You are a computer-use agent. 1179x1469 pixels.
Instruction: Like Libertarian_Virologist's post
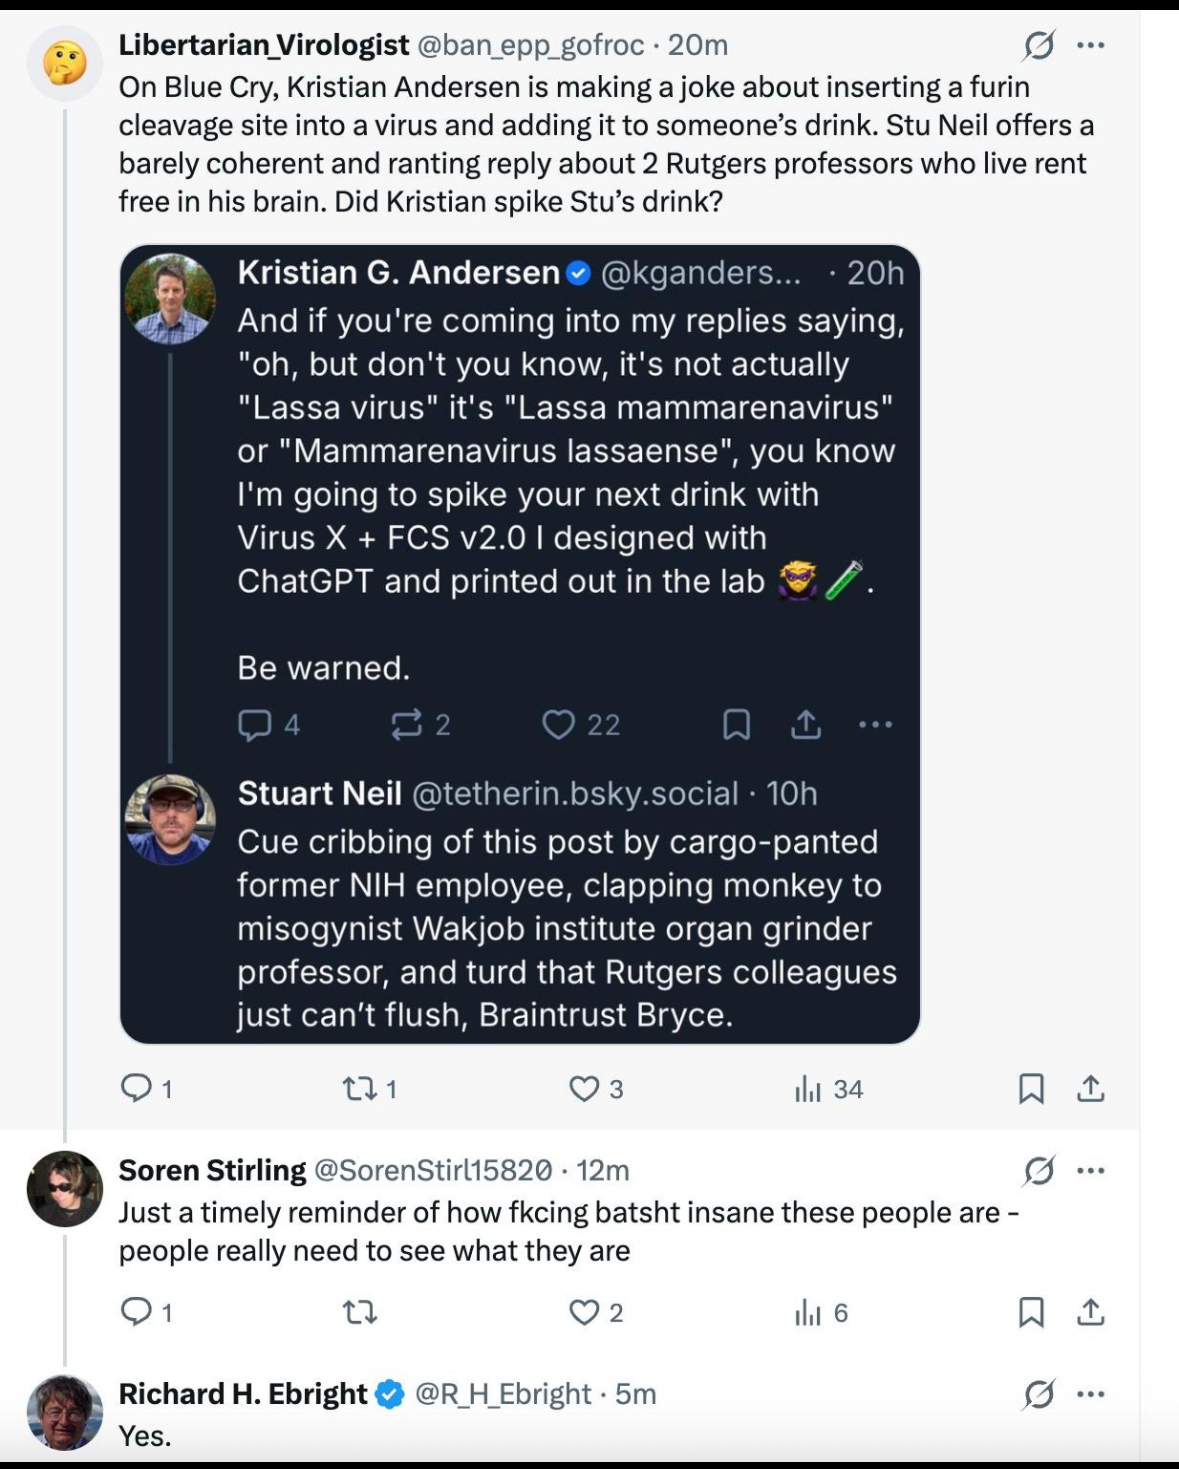click(x=584, y=1088)
